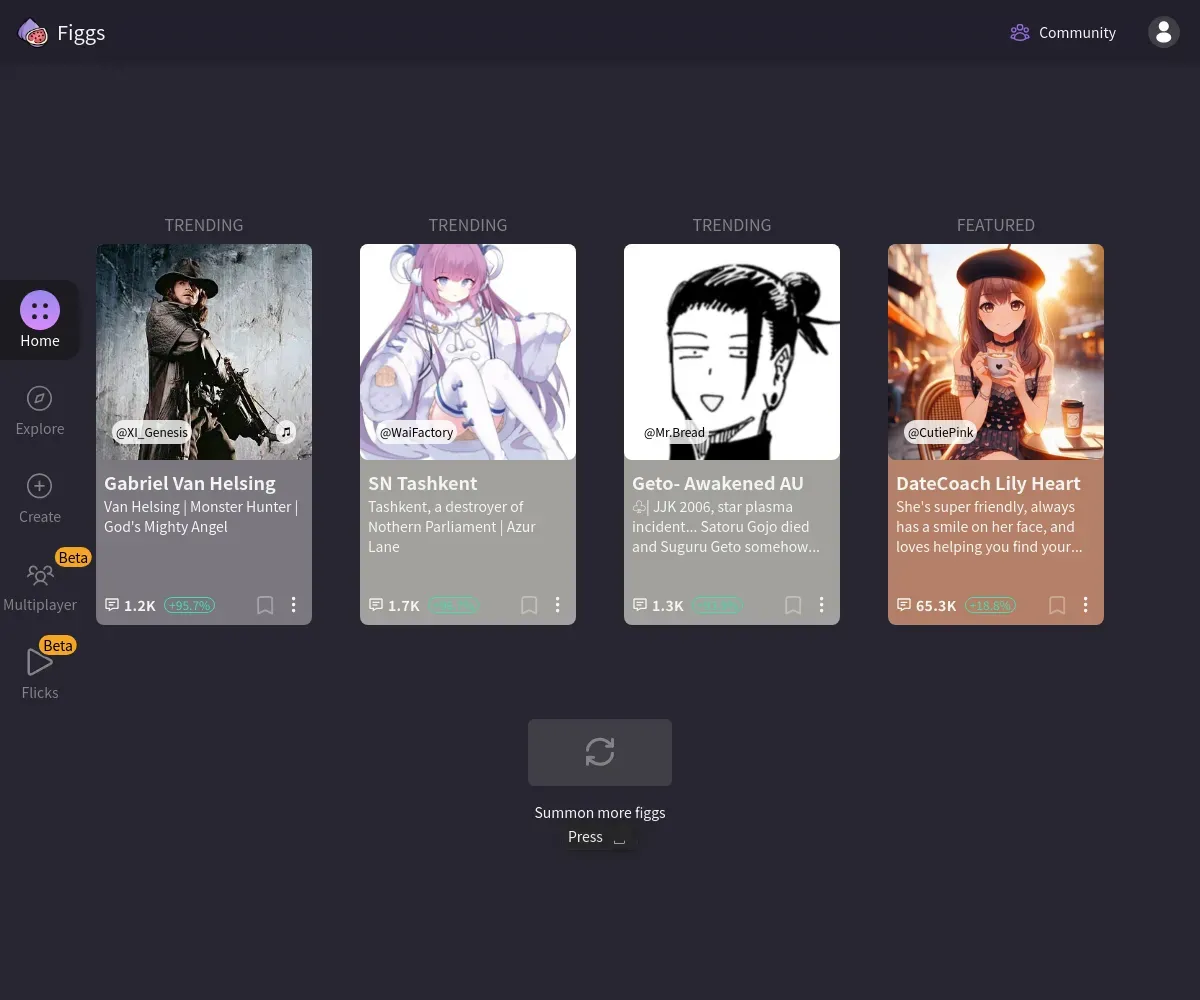Screen dimensions: 1200x1000
Task: Open the Community page
Action: coord(1063,33)
